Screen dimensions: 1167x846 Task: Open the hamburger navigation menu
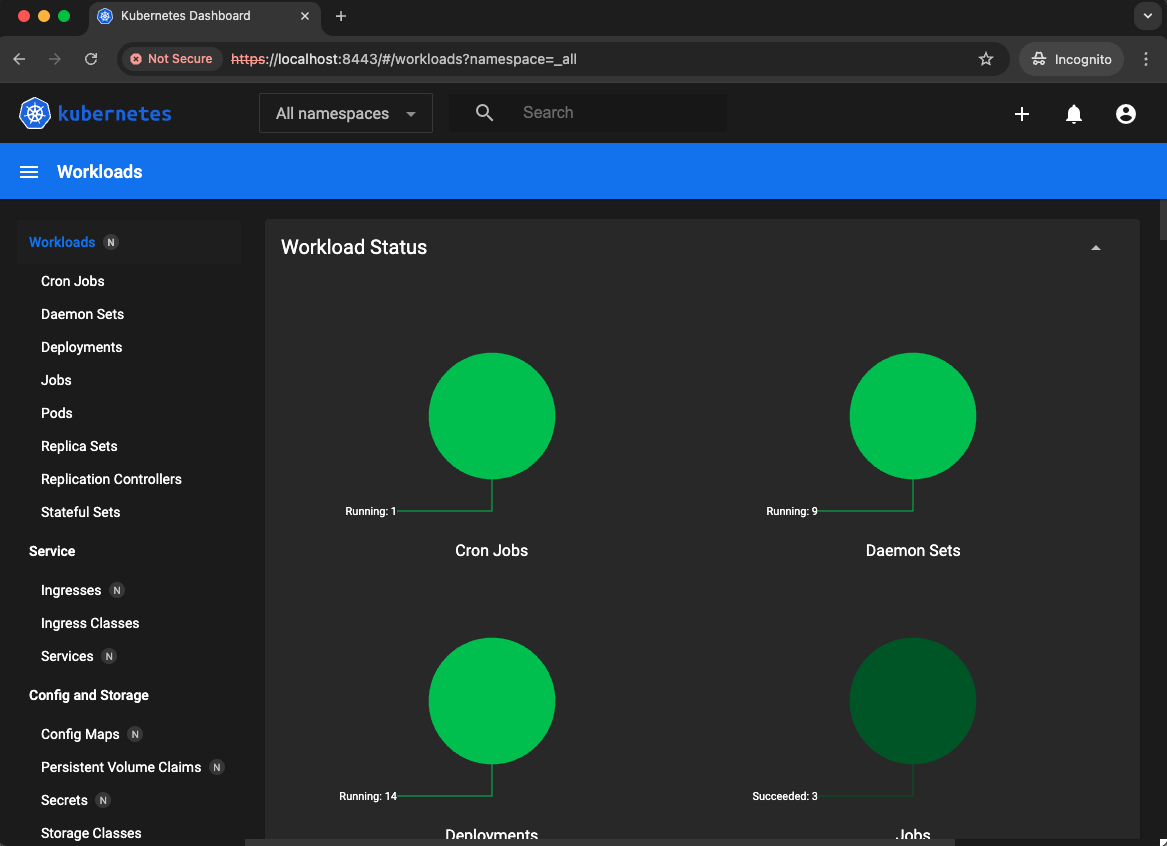29,172
